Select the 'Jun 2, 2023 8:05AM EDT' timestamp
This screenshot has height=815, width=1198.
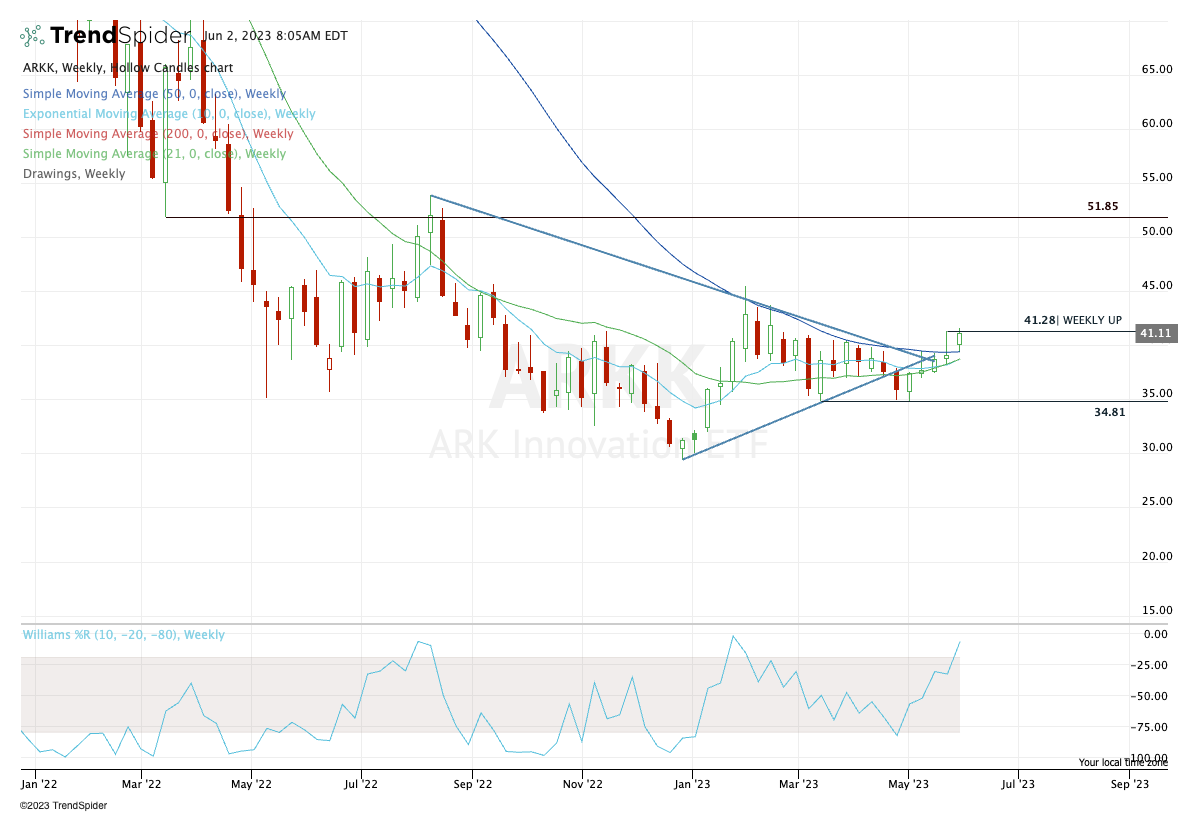pyautogui.click(x=276, y=36)
